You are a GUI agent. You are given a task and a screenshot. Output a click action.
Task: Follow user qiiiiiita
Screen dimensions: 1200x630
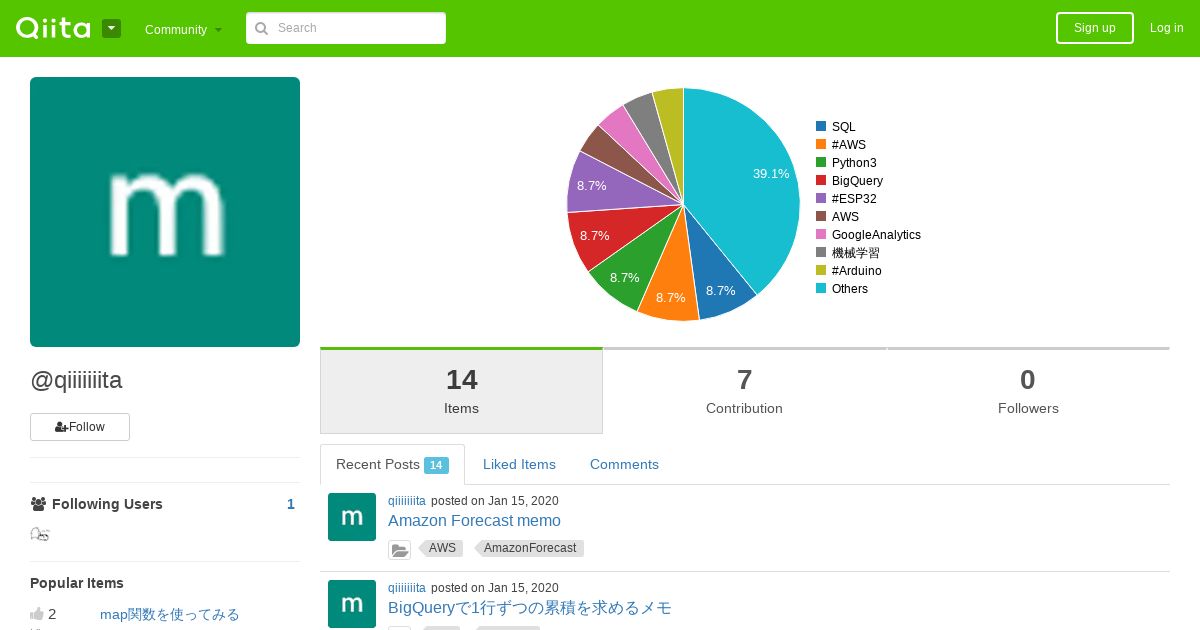[x=80, y=427]
